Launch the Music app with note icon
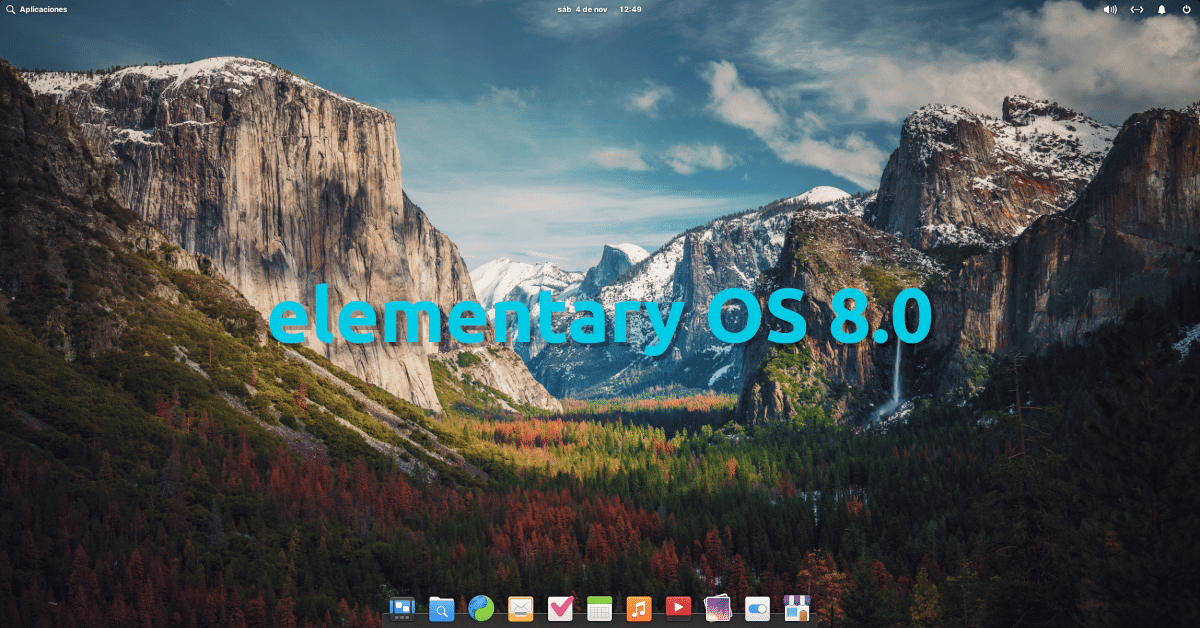This screenshot has width=1200, height=628. pos(639,607)
